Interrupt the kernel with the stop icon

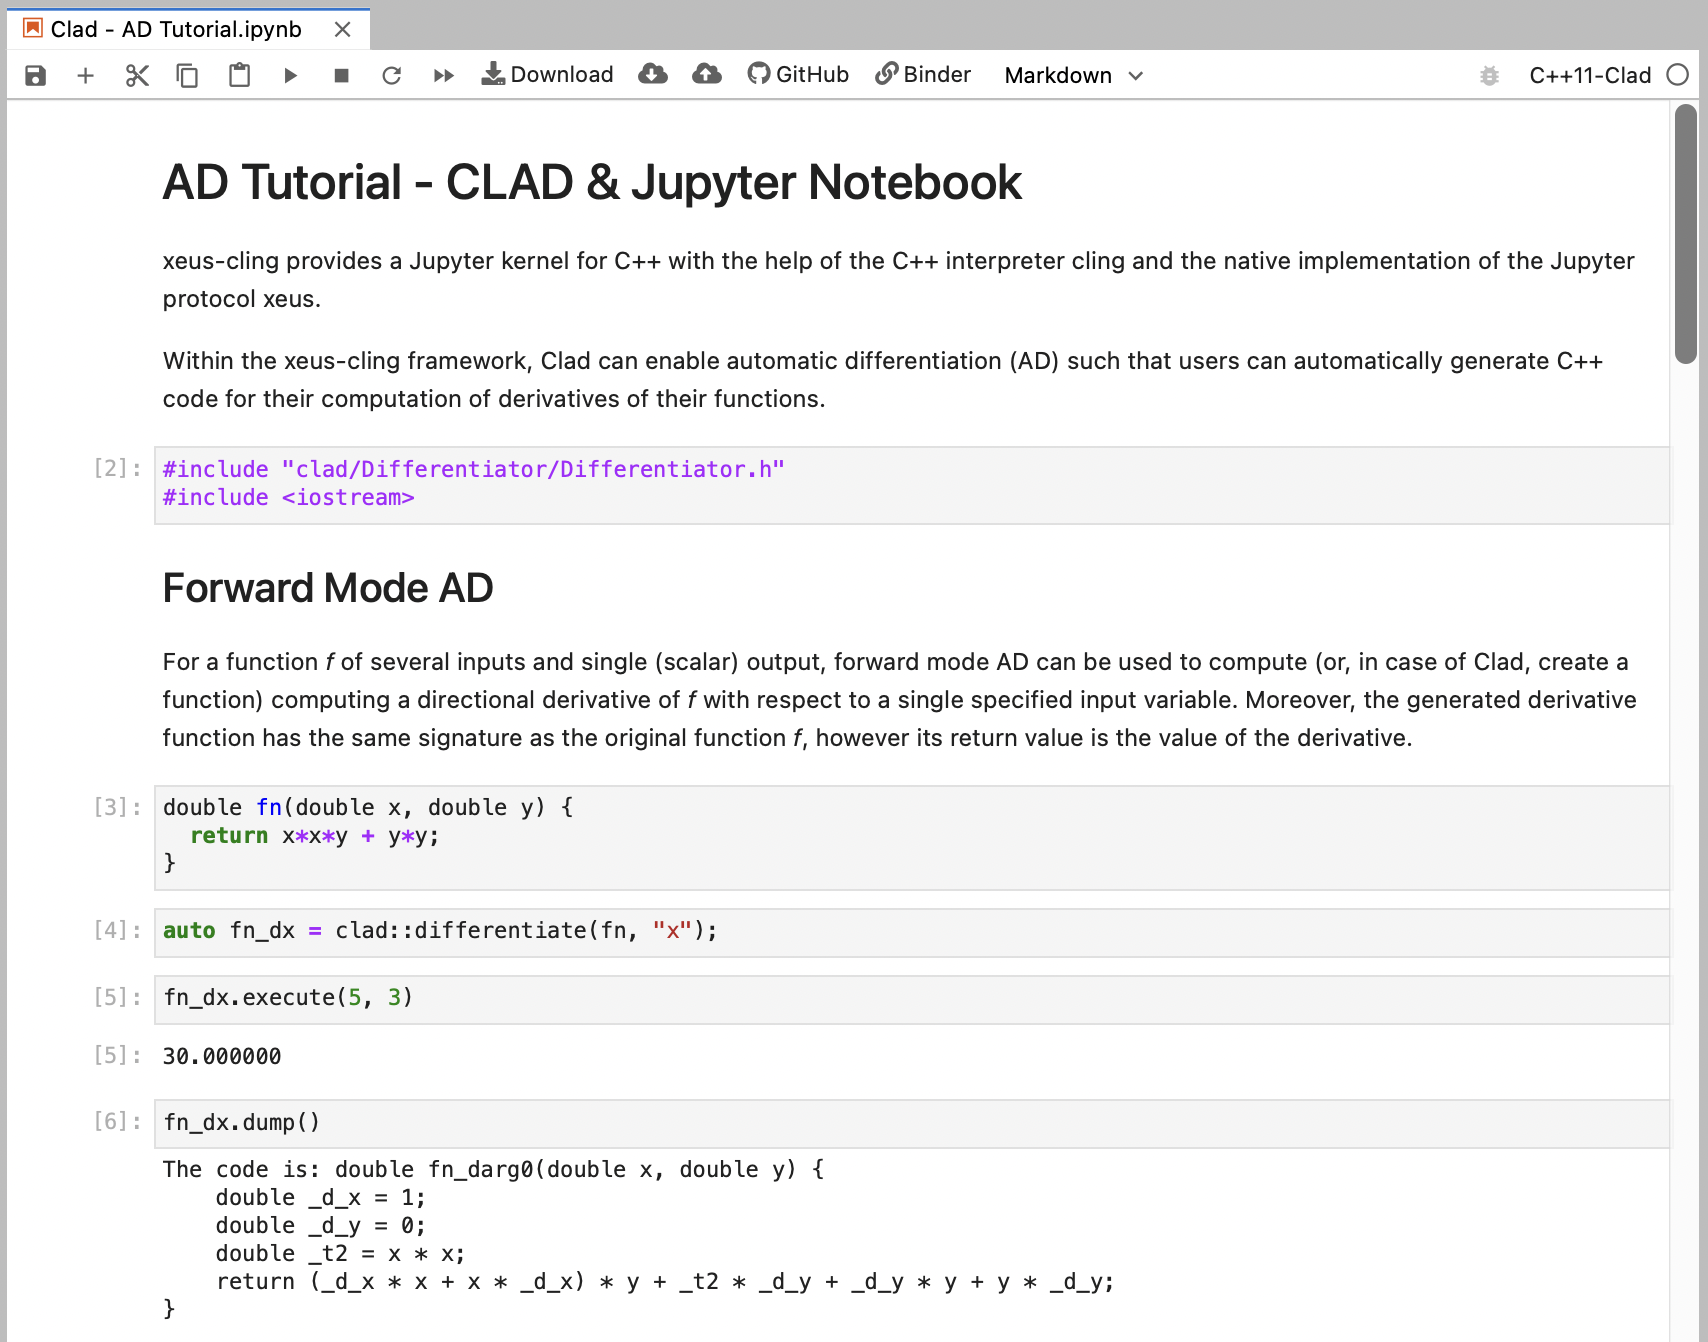click(x=341, y=76)
